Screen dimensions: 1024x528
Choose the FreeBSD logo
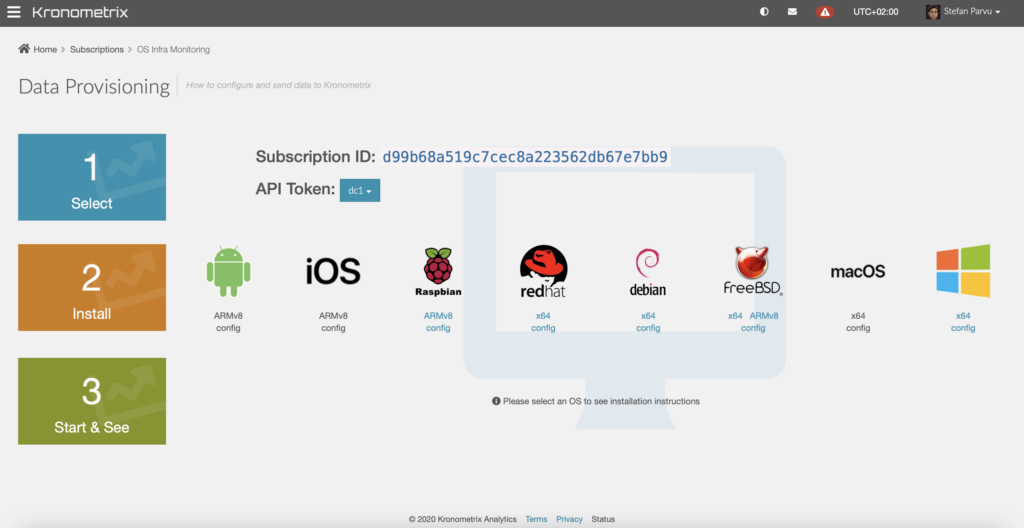point(753,271)
